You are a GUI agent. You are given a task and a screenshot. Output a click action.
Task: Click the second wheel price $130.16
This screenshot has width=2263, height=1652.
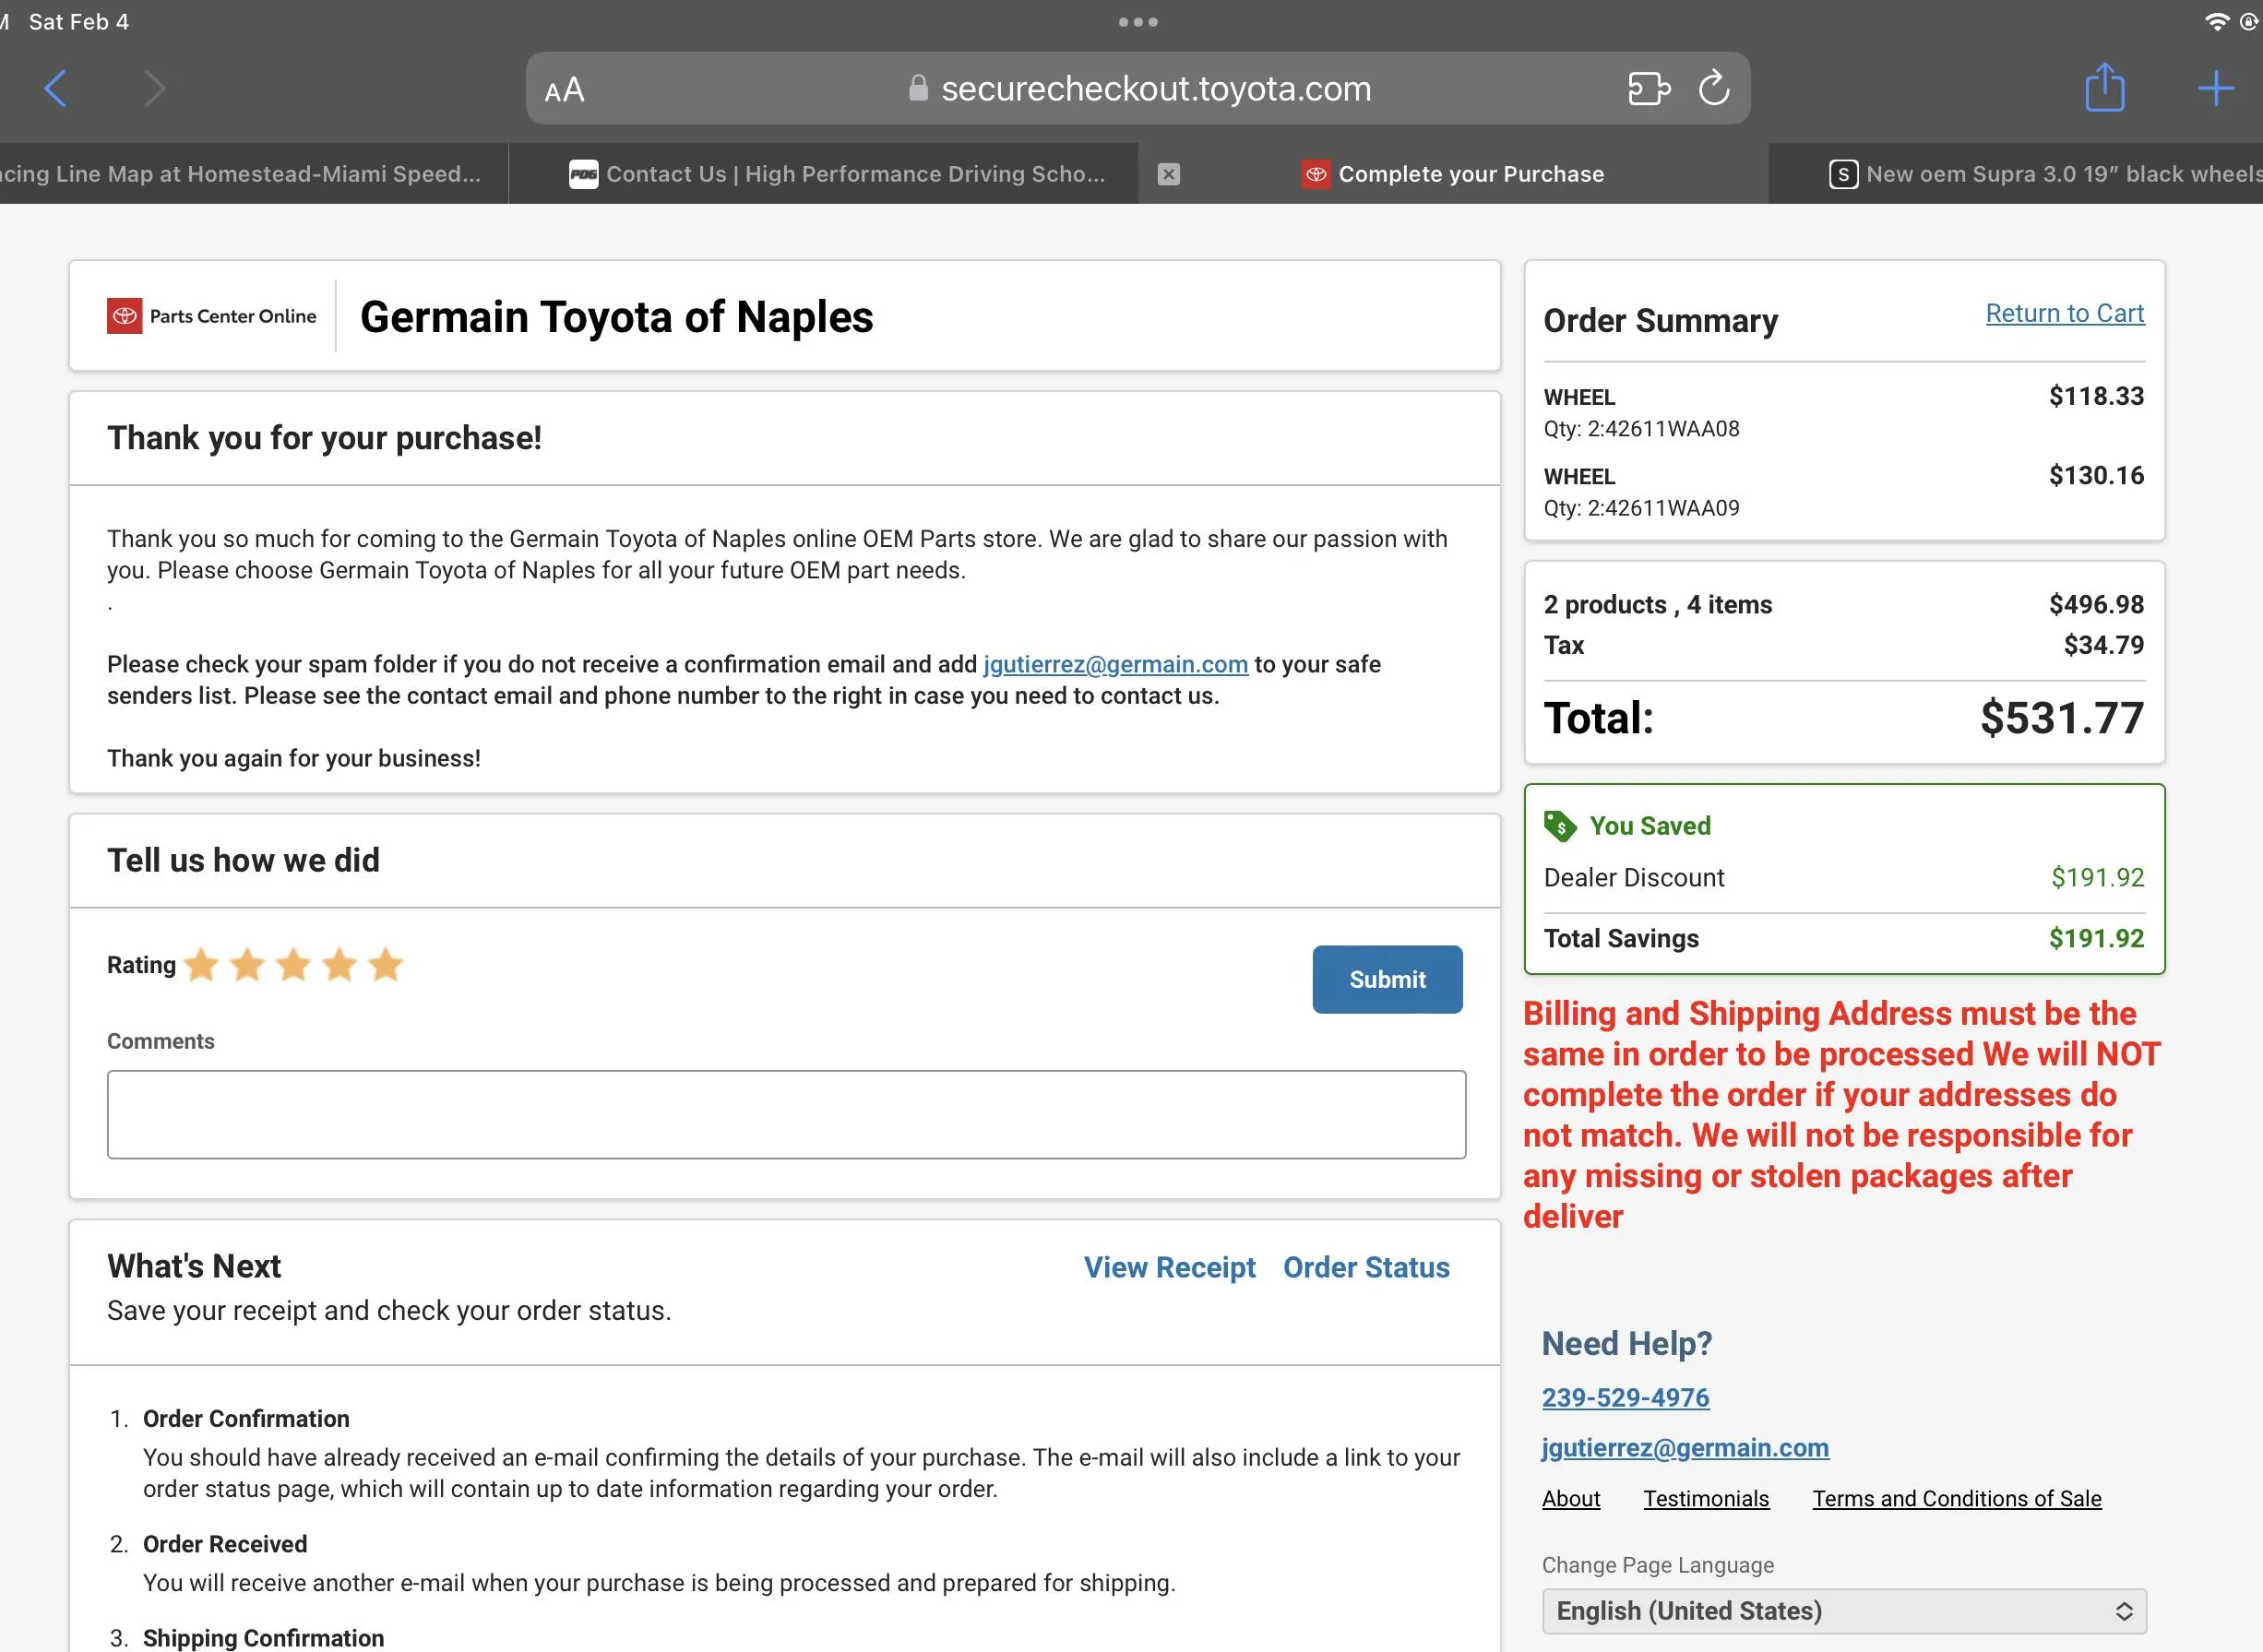2096,475
